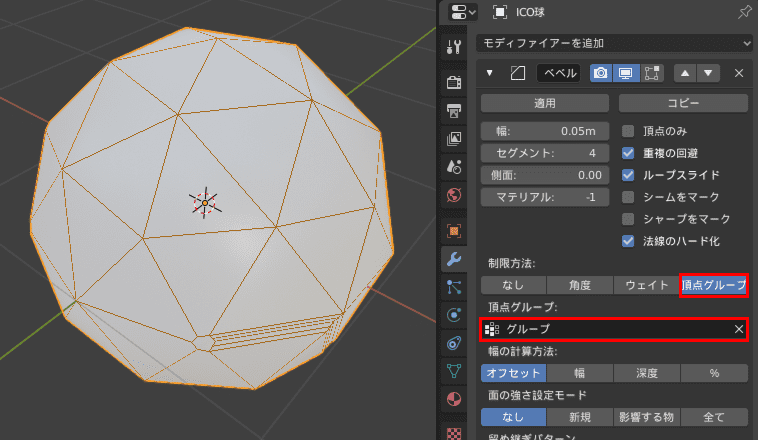Click the bevel modifier type icon
The image size is (758, 440).
518,73
